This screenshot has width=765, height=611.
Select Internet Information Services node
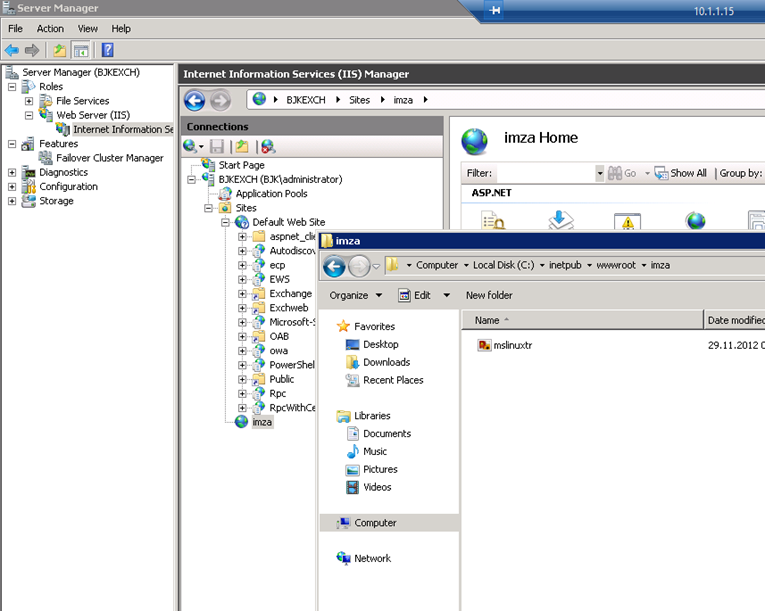point(123,129)
